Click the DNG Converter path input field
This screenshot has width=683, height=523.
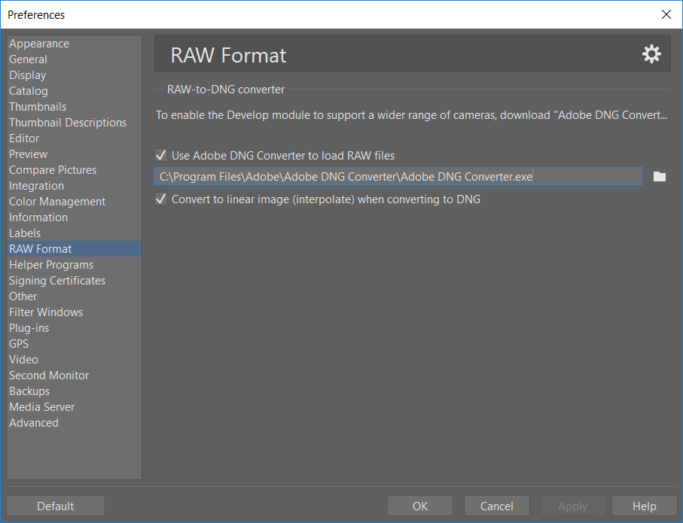[398, 176]
